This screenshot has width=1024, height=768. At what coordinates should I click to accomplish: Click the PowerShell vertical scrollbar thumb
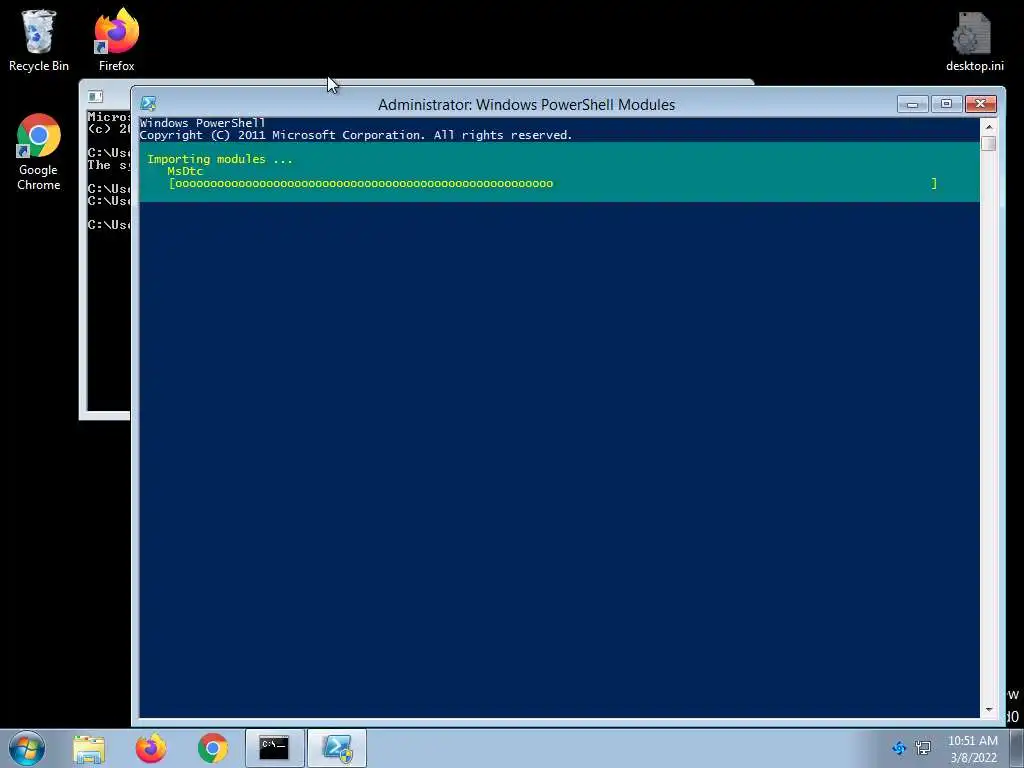click(988, 144)
